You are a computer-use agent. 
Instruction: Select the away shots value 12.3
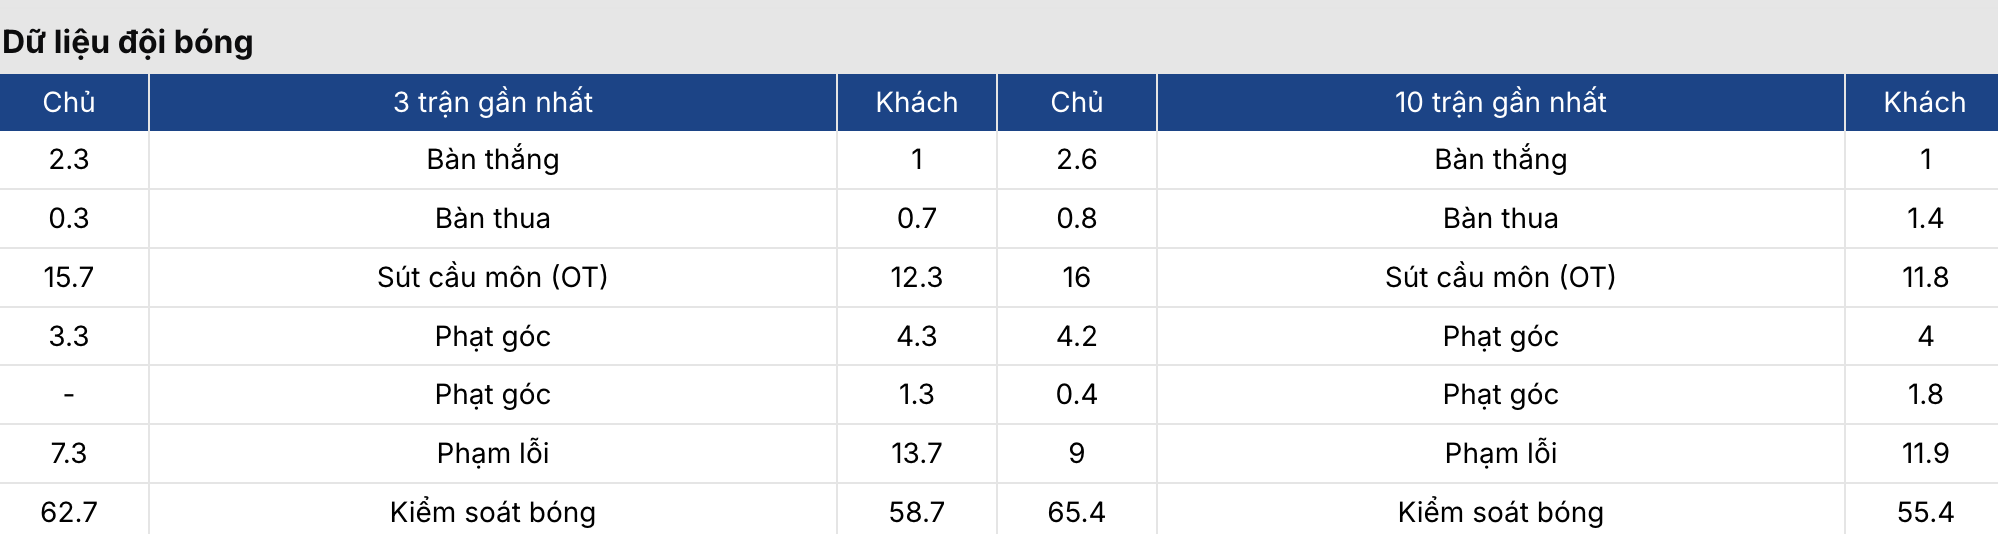tap(916, 277)
